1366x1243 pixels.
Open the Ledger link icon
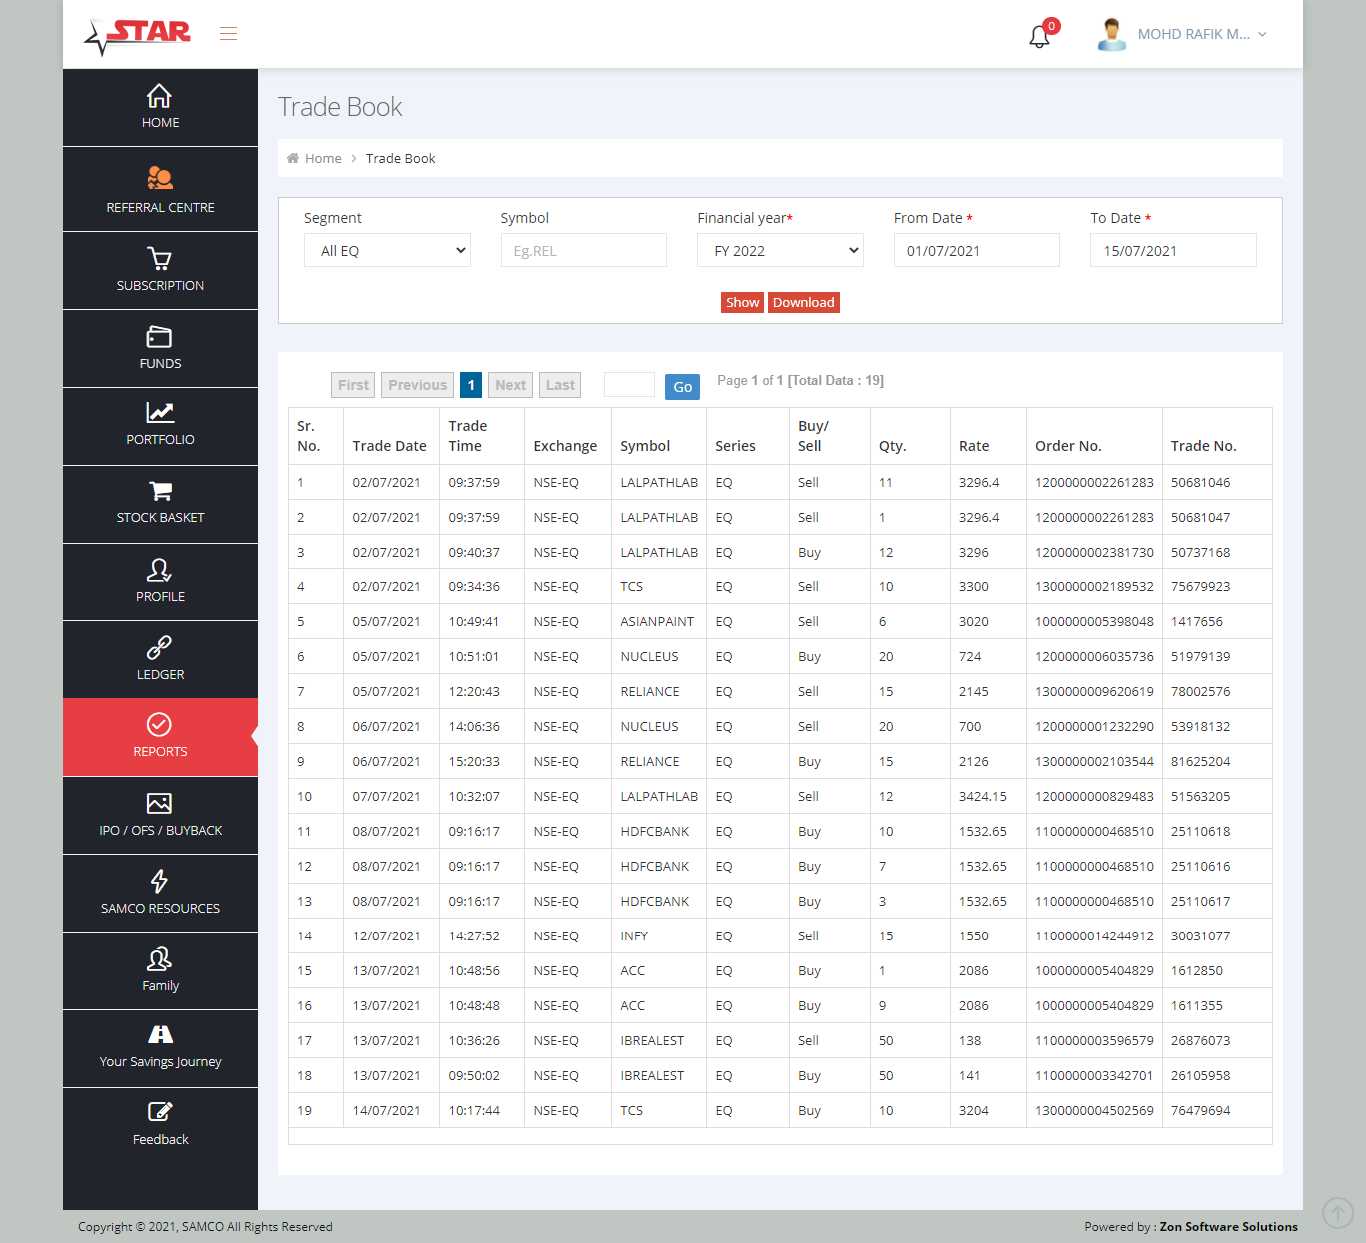coord(160,647)
